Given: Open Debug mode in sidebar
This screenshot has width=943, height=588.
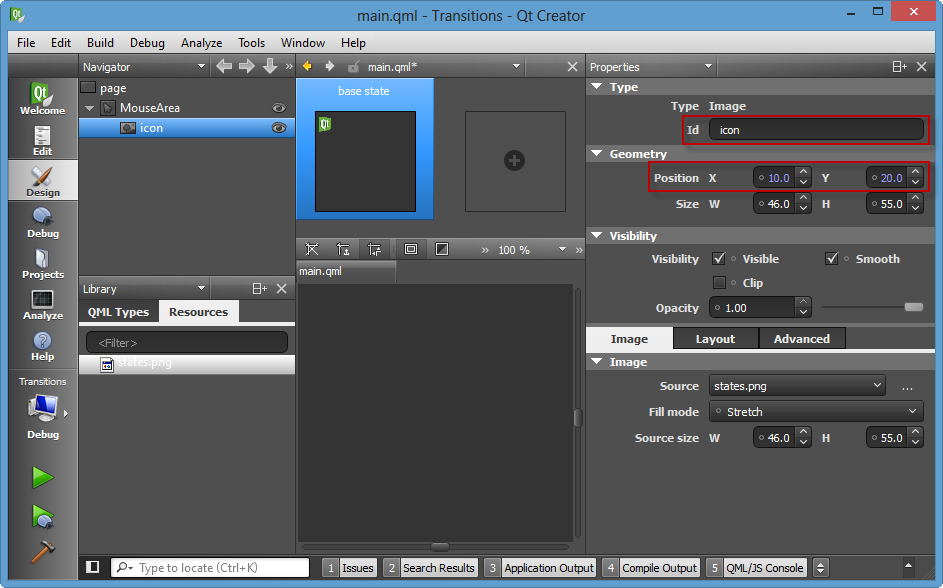Looking at the screenshot, I should (x=43, y=222).
